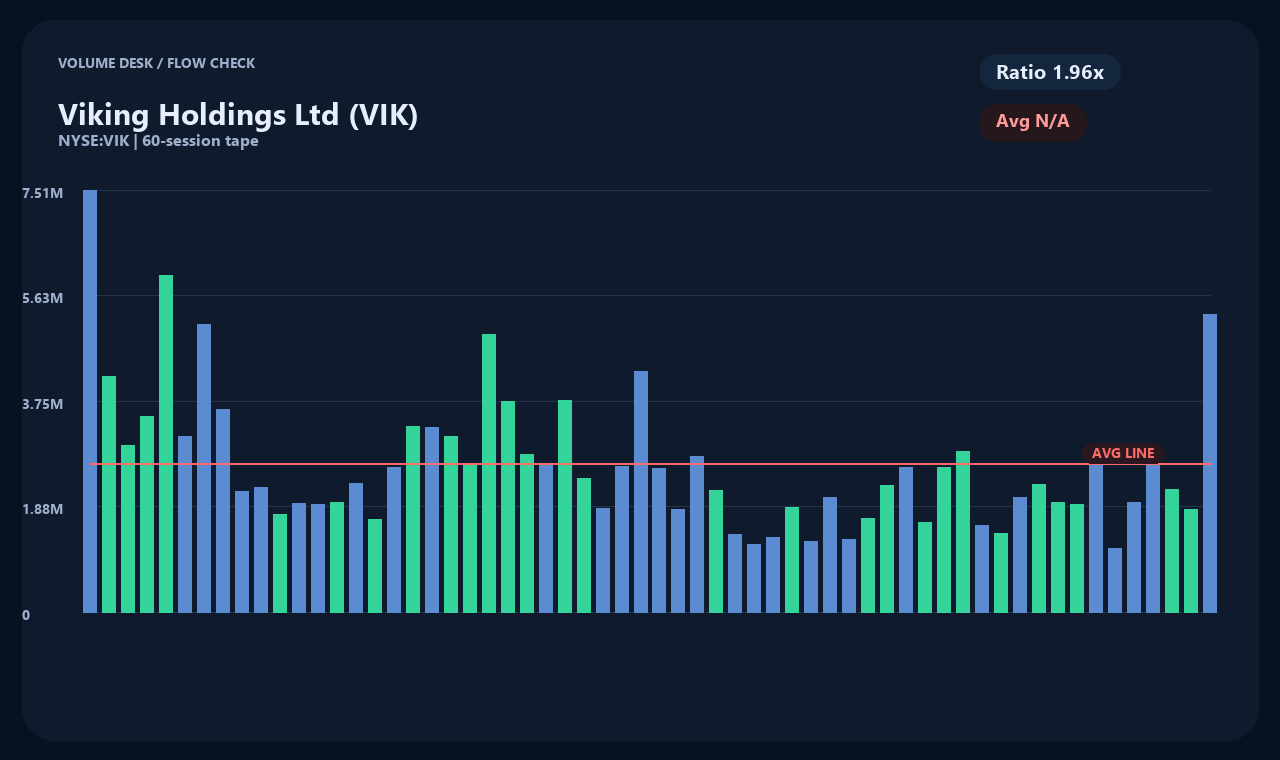Click the VOLUME DESK / FLOW CHECK header

point(156,63)
